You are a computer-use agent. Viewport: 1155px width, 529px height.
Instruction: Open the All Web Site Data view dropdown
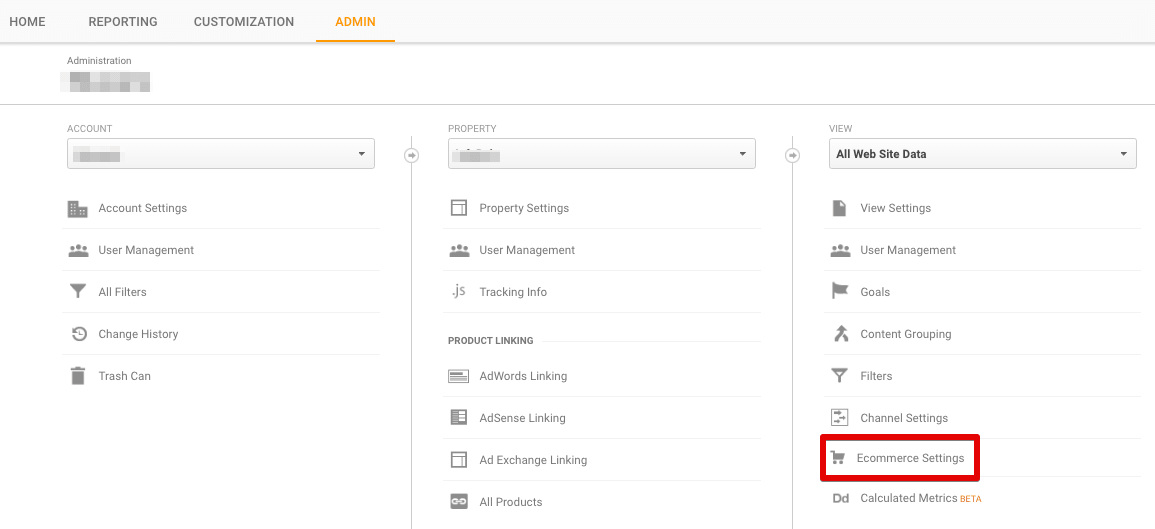tap(983, 154)
